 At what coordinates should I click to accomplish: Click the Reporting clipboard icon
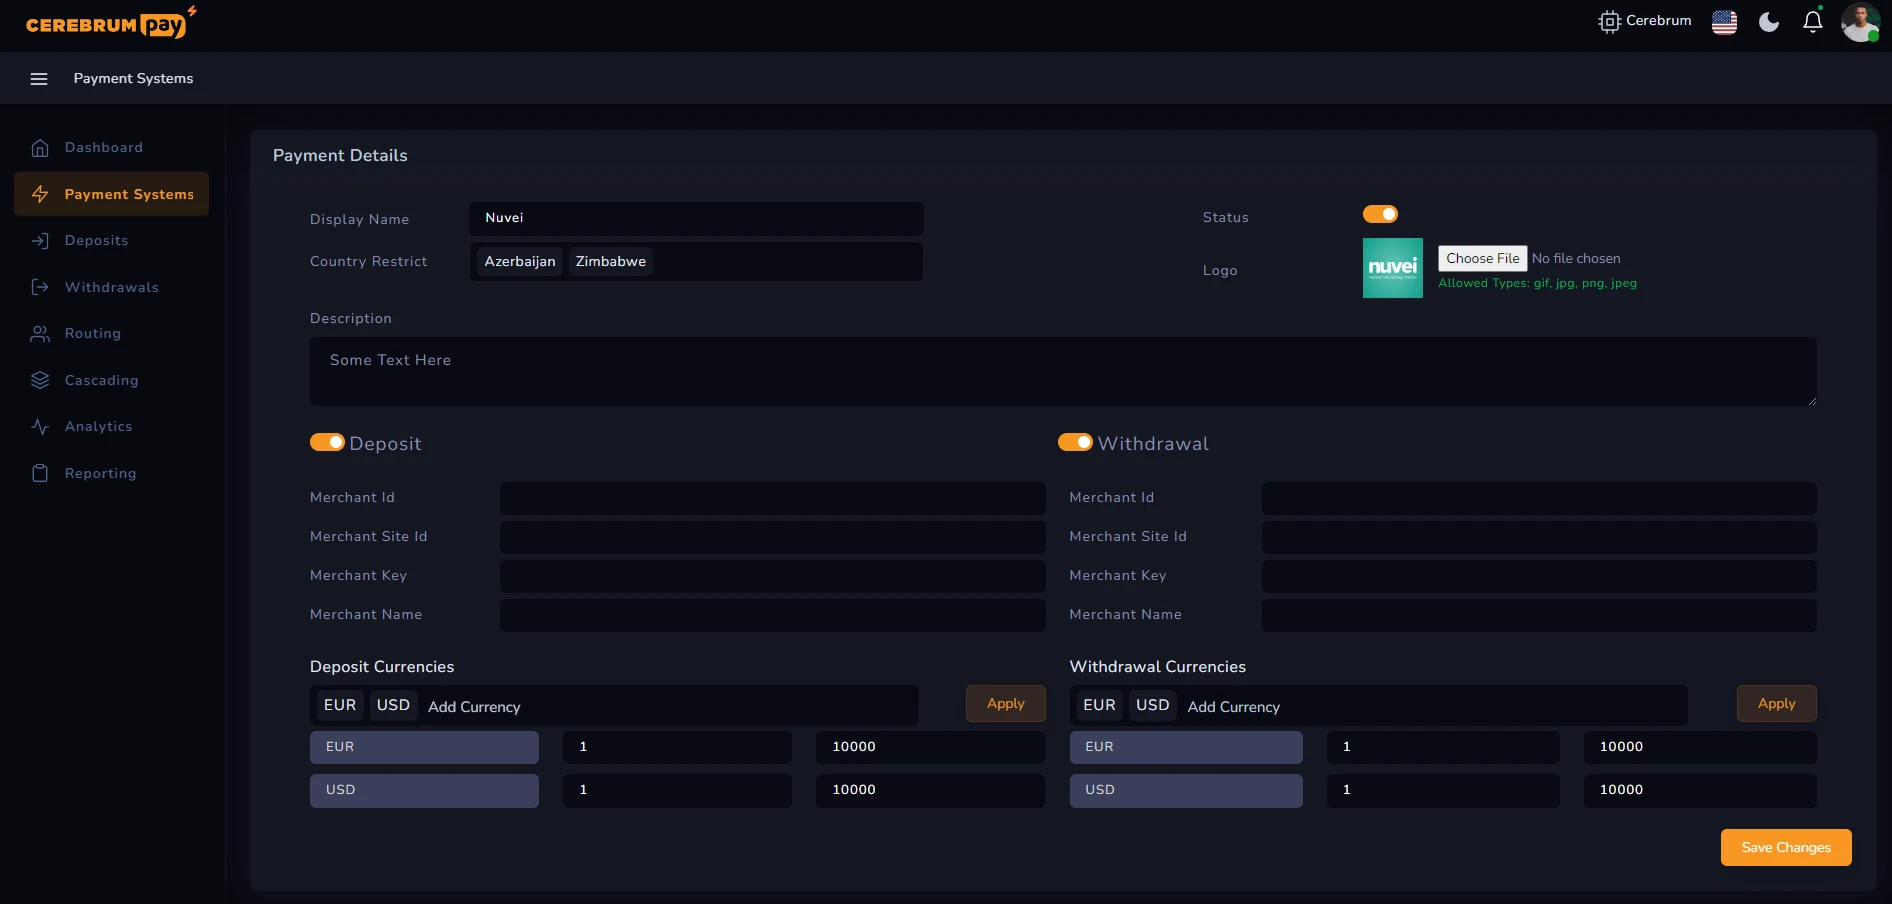coord(40,473)
